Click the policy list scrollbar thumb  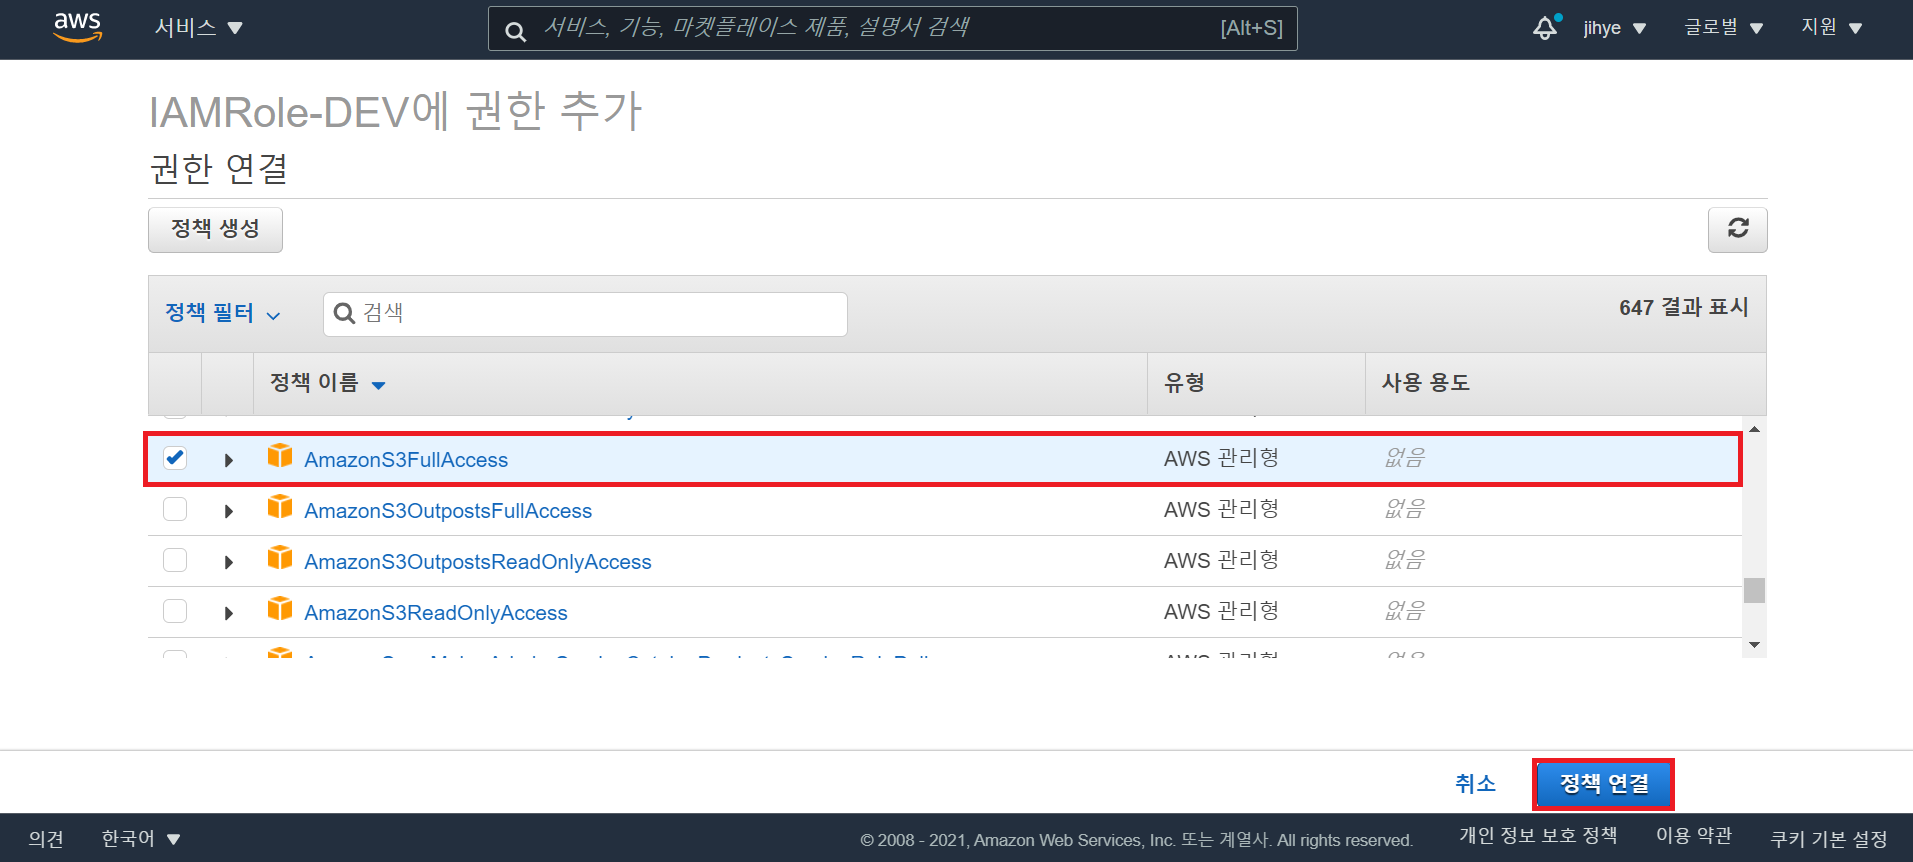click(1754, 590)
